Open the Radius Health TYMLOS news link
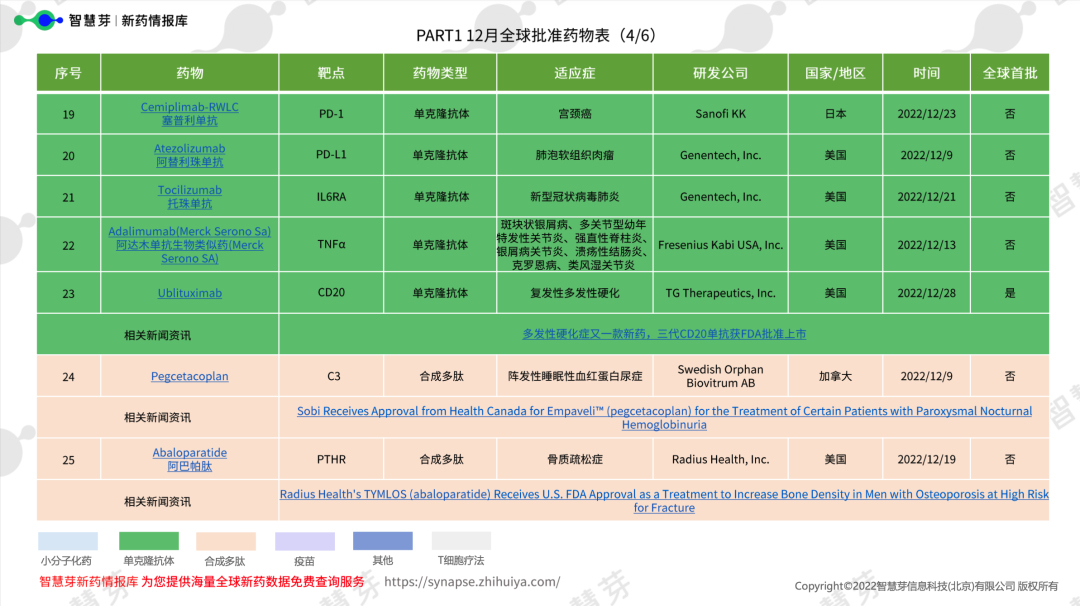Image resolution: width=1080 pixels, height=606 pixels. 664,501
